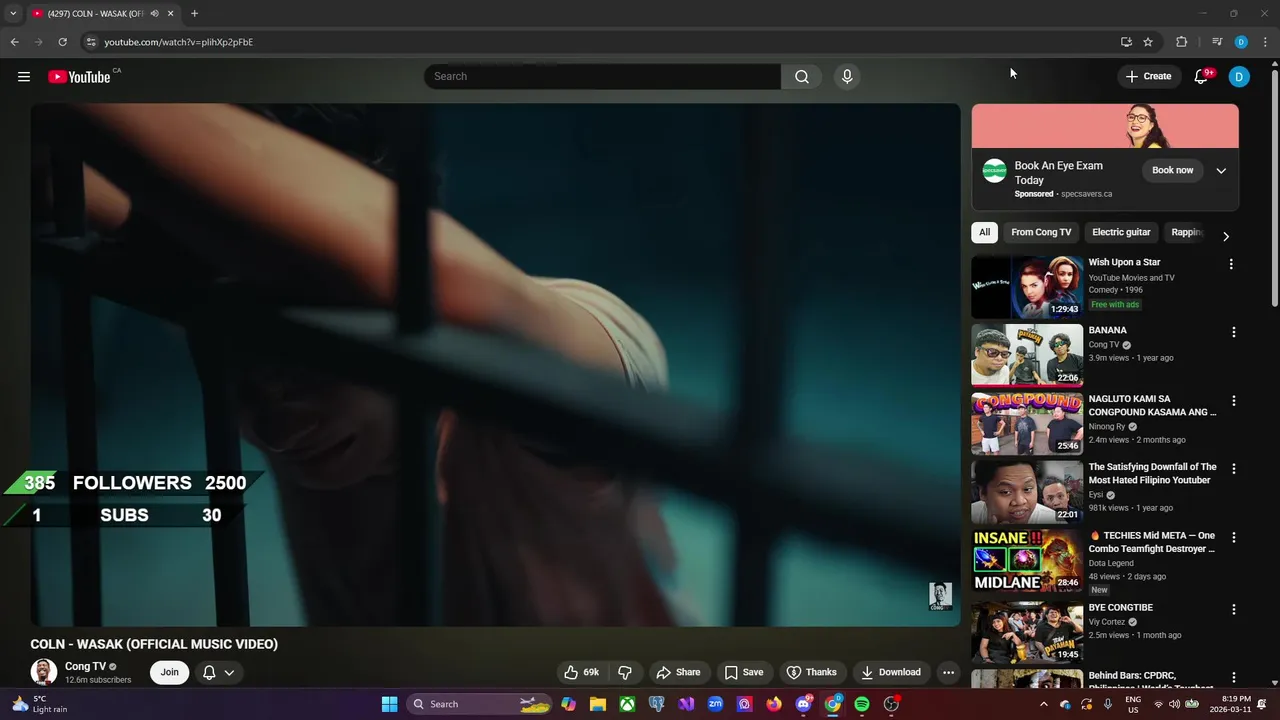Open BANANA video thumbnail
The height and width of the screenshot is (720, 1280).
point(1027,355)
